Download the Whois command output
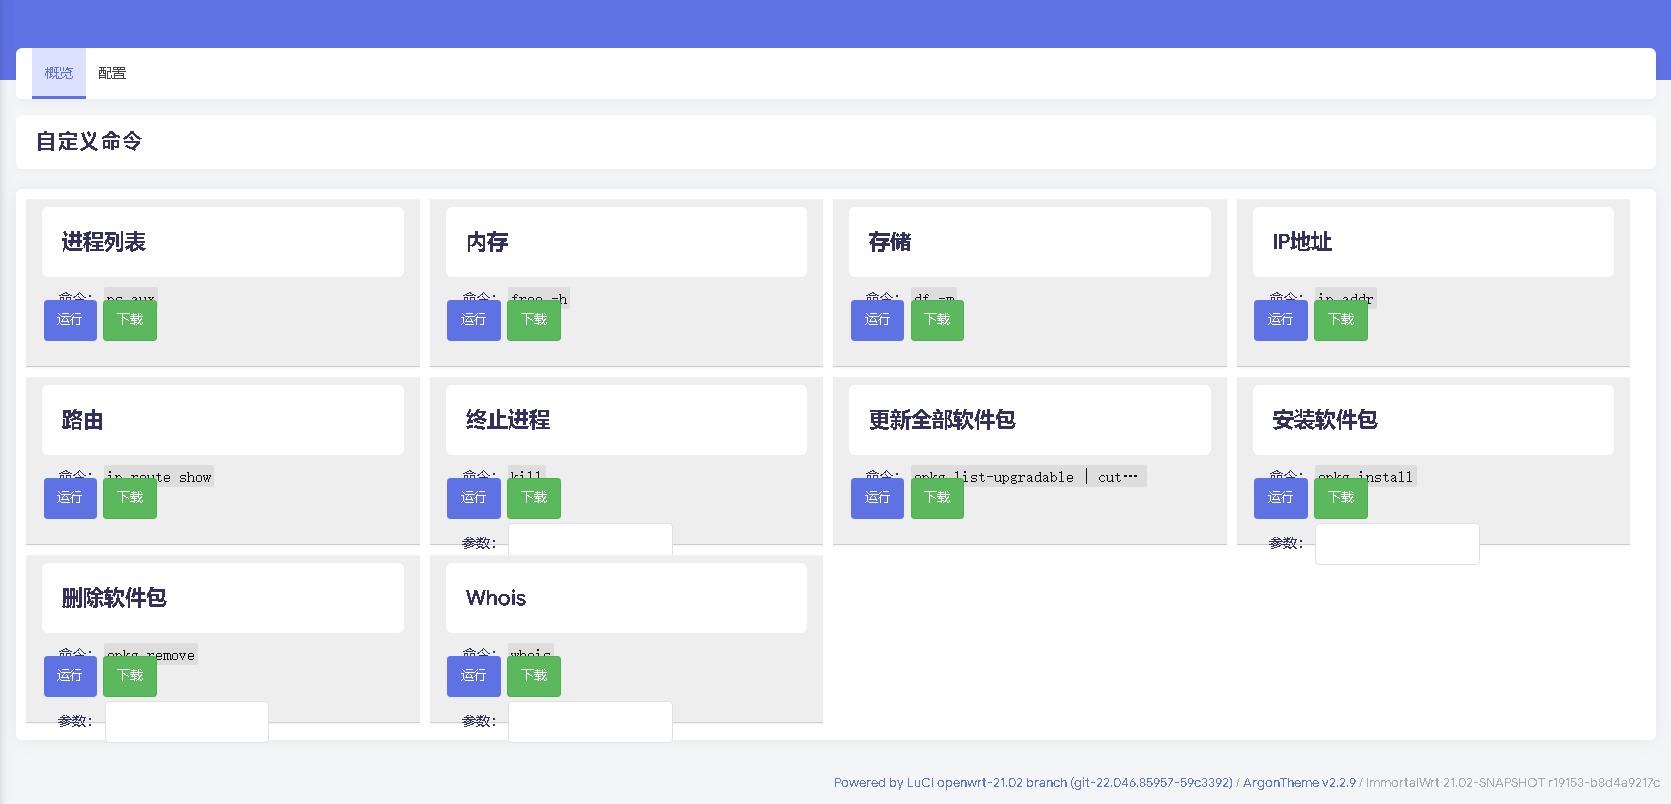 [534, 676]
